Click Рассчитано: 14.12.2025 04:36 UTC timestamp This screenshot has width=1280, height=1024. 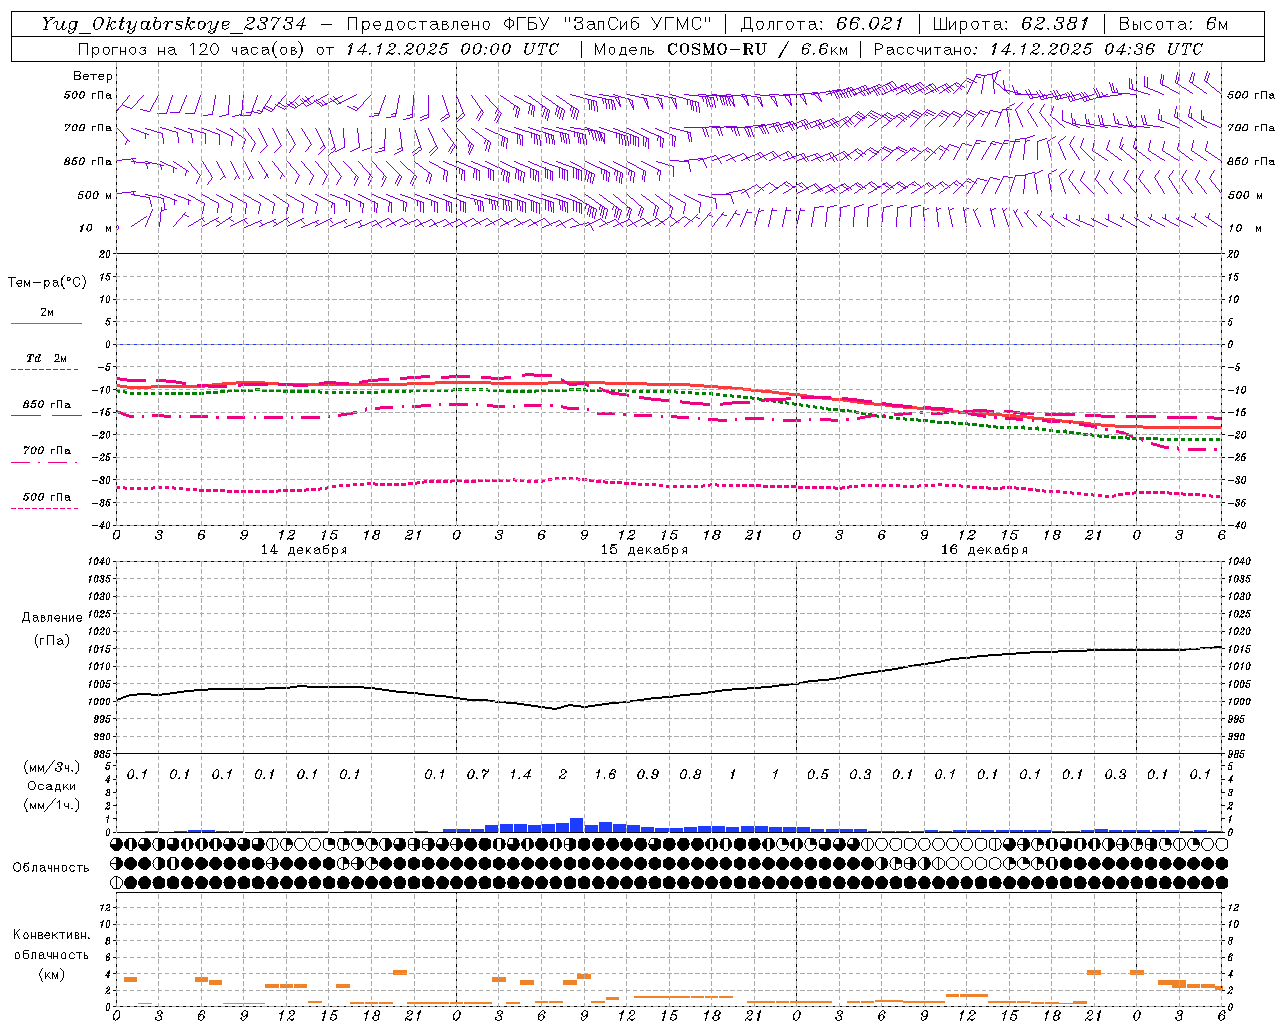pyautogui.click(x=1038, y=49)
